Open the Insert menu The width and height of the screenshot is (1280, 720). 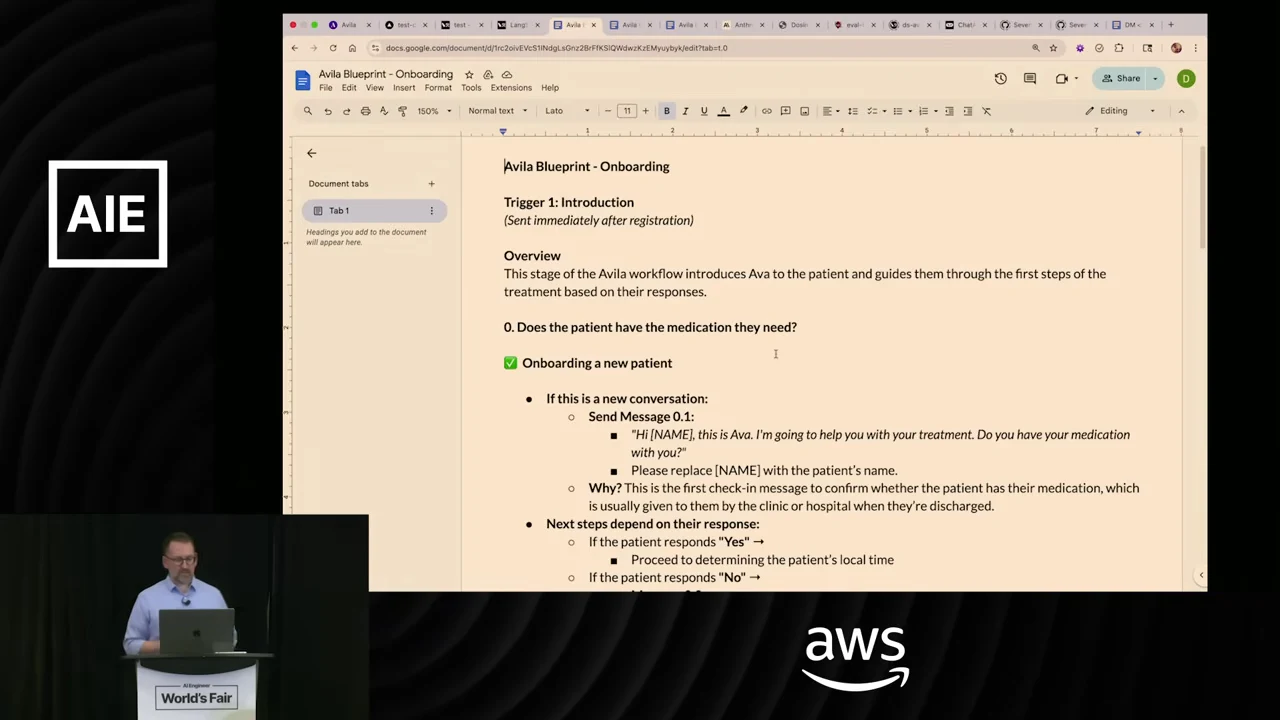[x=404, y=88]
